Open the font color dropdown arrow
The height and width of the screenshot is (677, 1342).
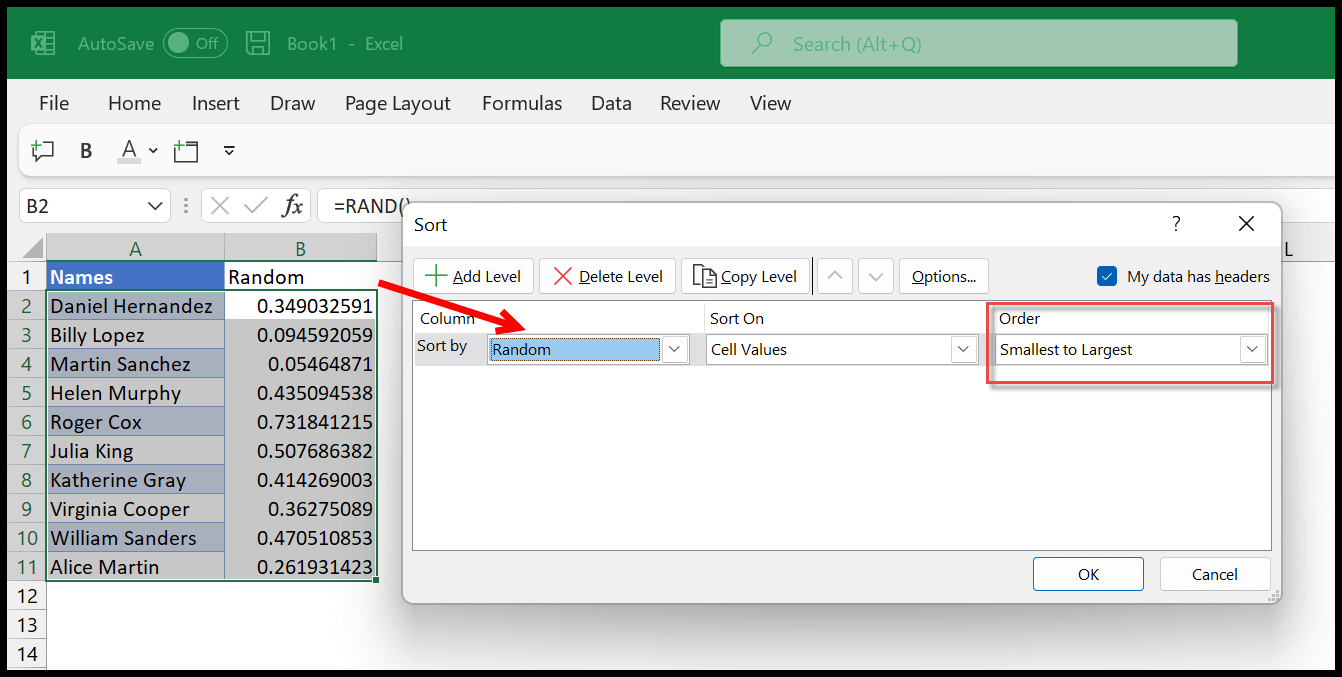(153, 151)
